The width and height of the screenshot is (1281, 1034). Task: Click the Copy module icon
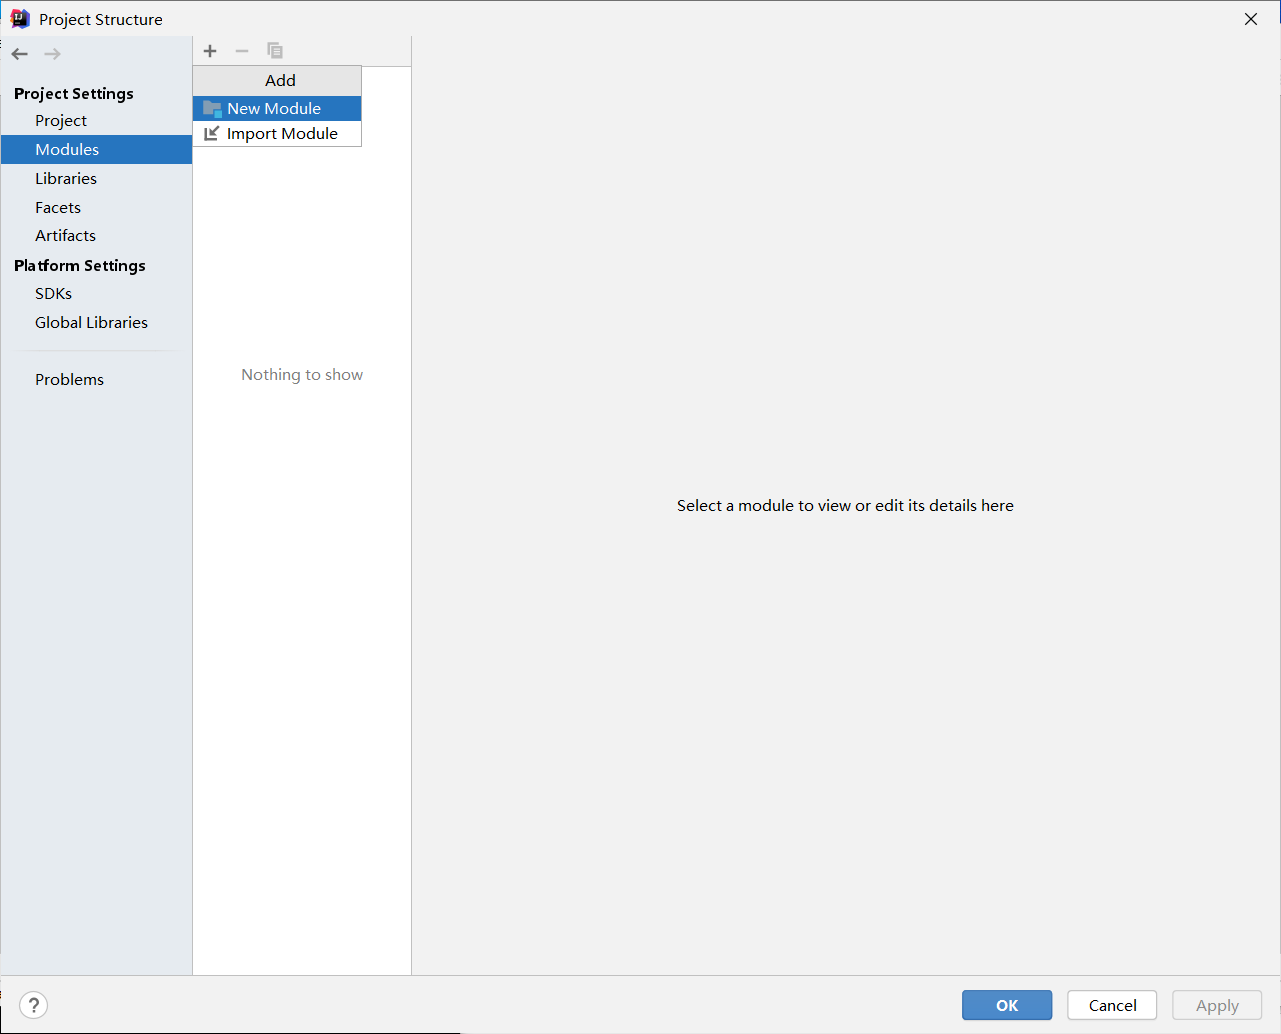pos(275,51)
